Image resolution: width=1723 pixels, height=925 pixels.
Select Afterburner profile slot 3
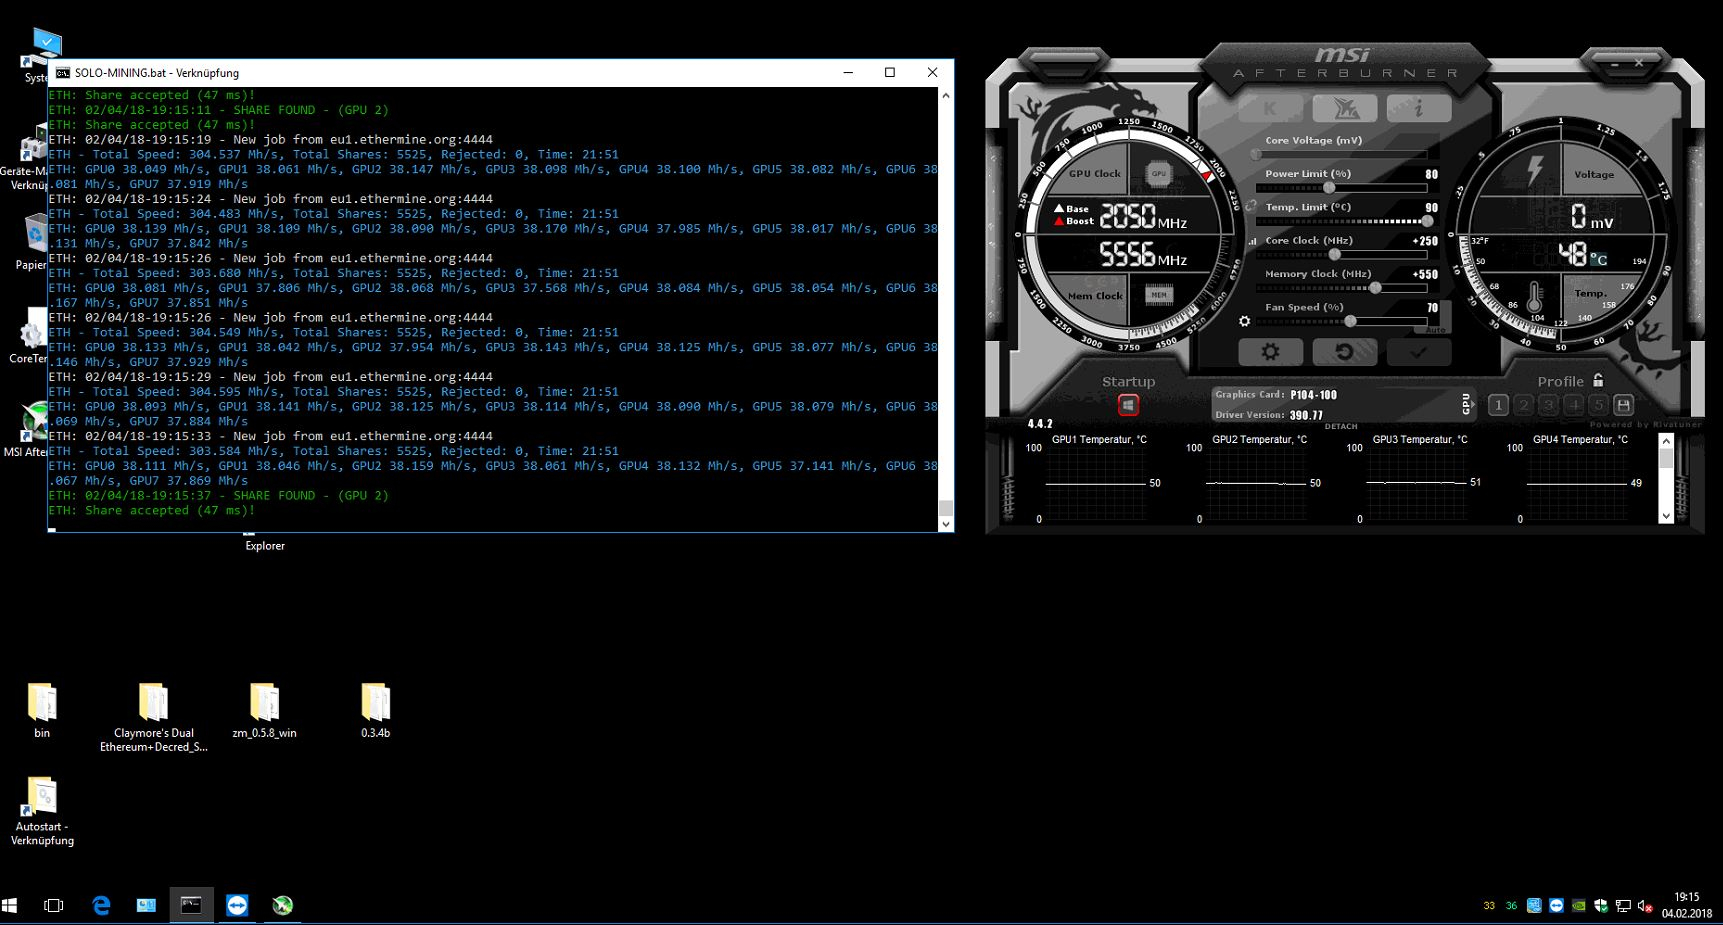(x=1548, y=405)
